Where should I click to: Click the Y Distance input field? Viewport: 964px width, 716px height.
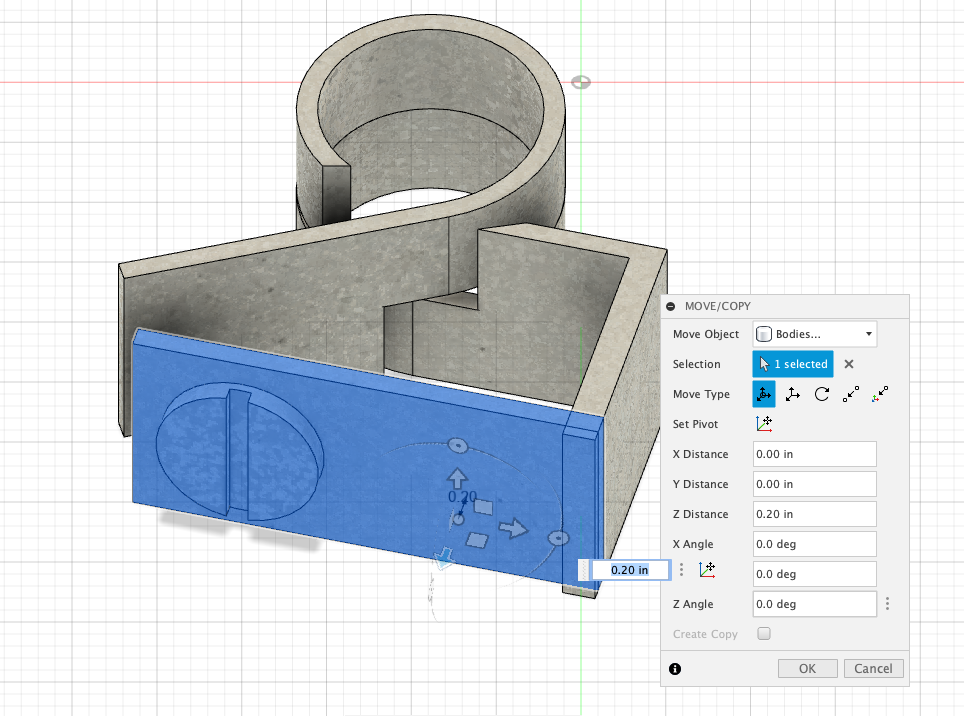point(815,484)
